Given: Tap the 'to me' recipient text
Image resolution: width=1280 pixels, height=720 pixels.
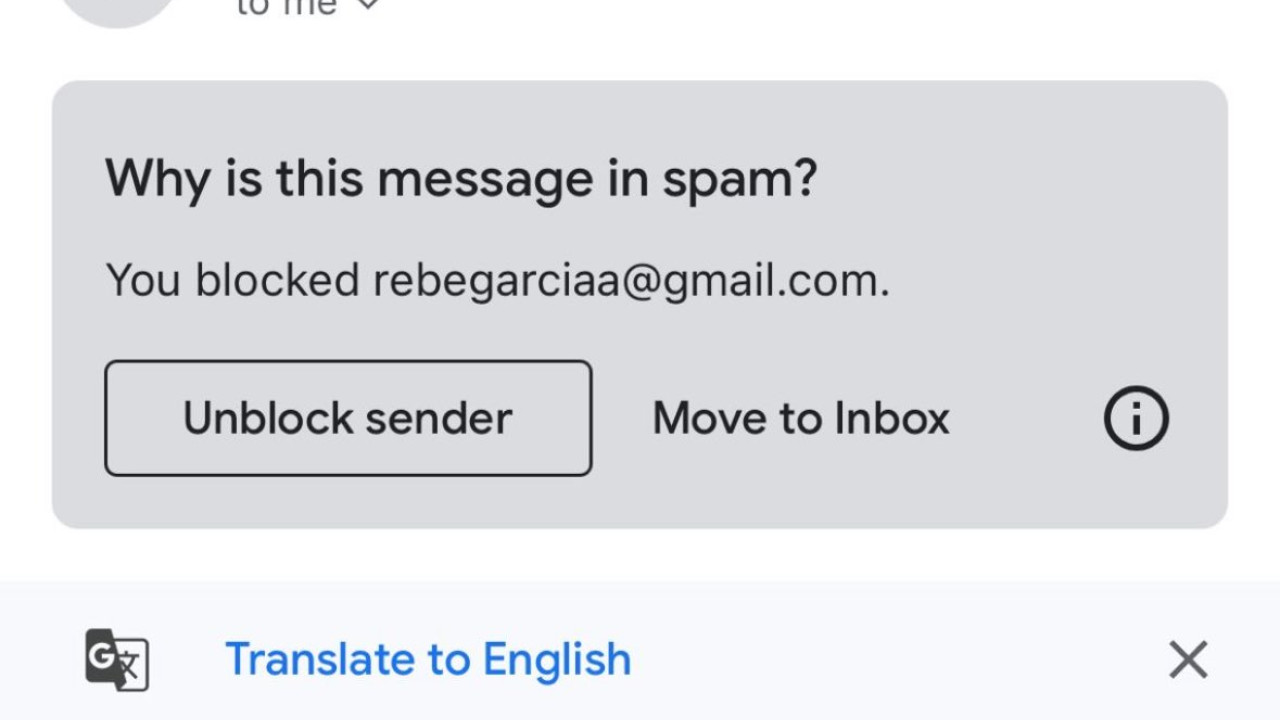Looking at the screenshot, I should (285, 8).
